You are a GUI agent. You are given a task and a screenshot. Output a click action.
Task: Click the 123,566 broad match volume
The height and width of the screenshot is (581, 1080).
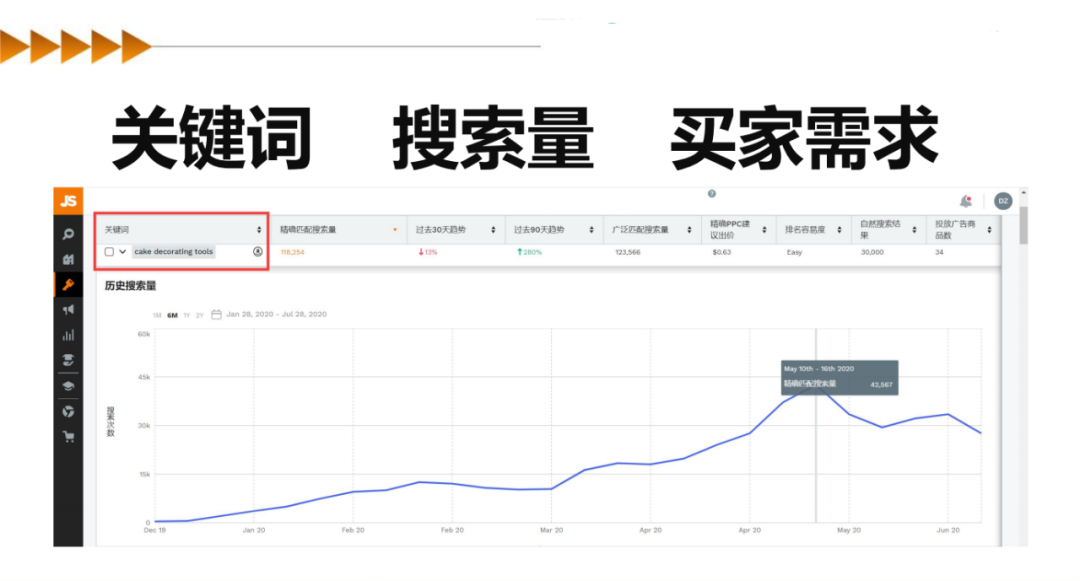point(627,253)
